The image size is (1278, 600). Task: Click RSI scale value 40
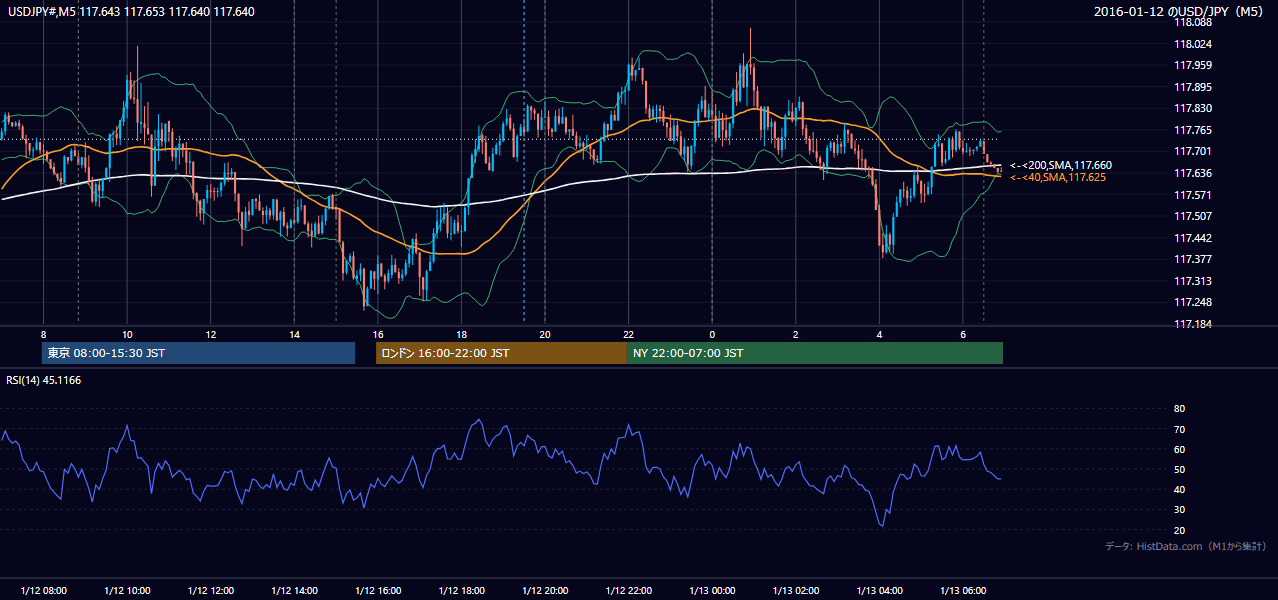point(1179,489)
